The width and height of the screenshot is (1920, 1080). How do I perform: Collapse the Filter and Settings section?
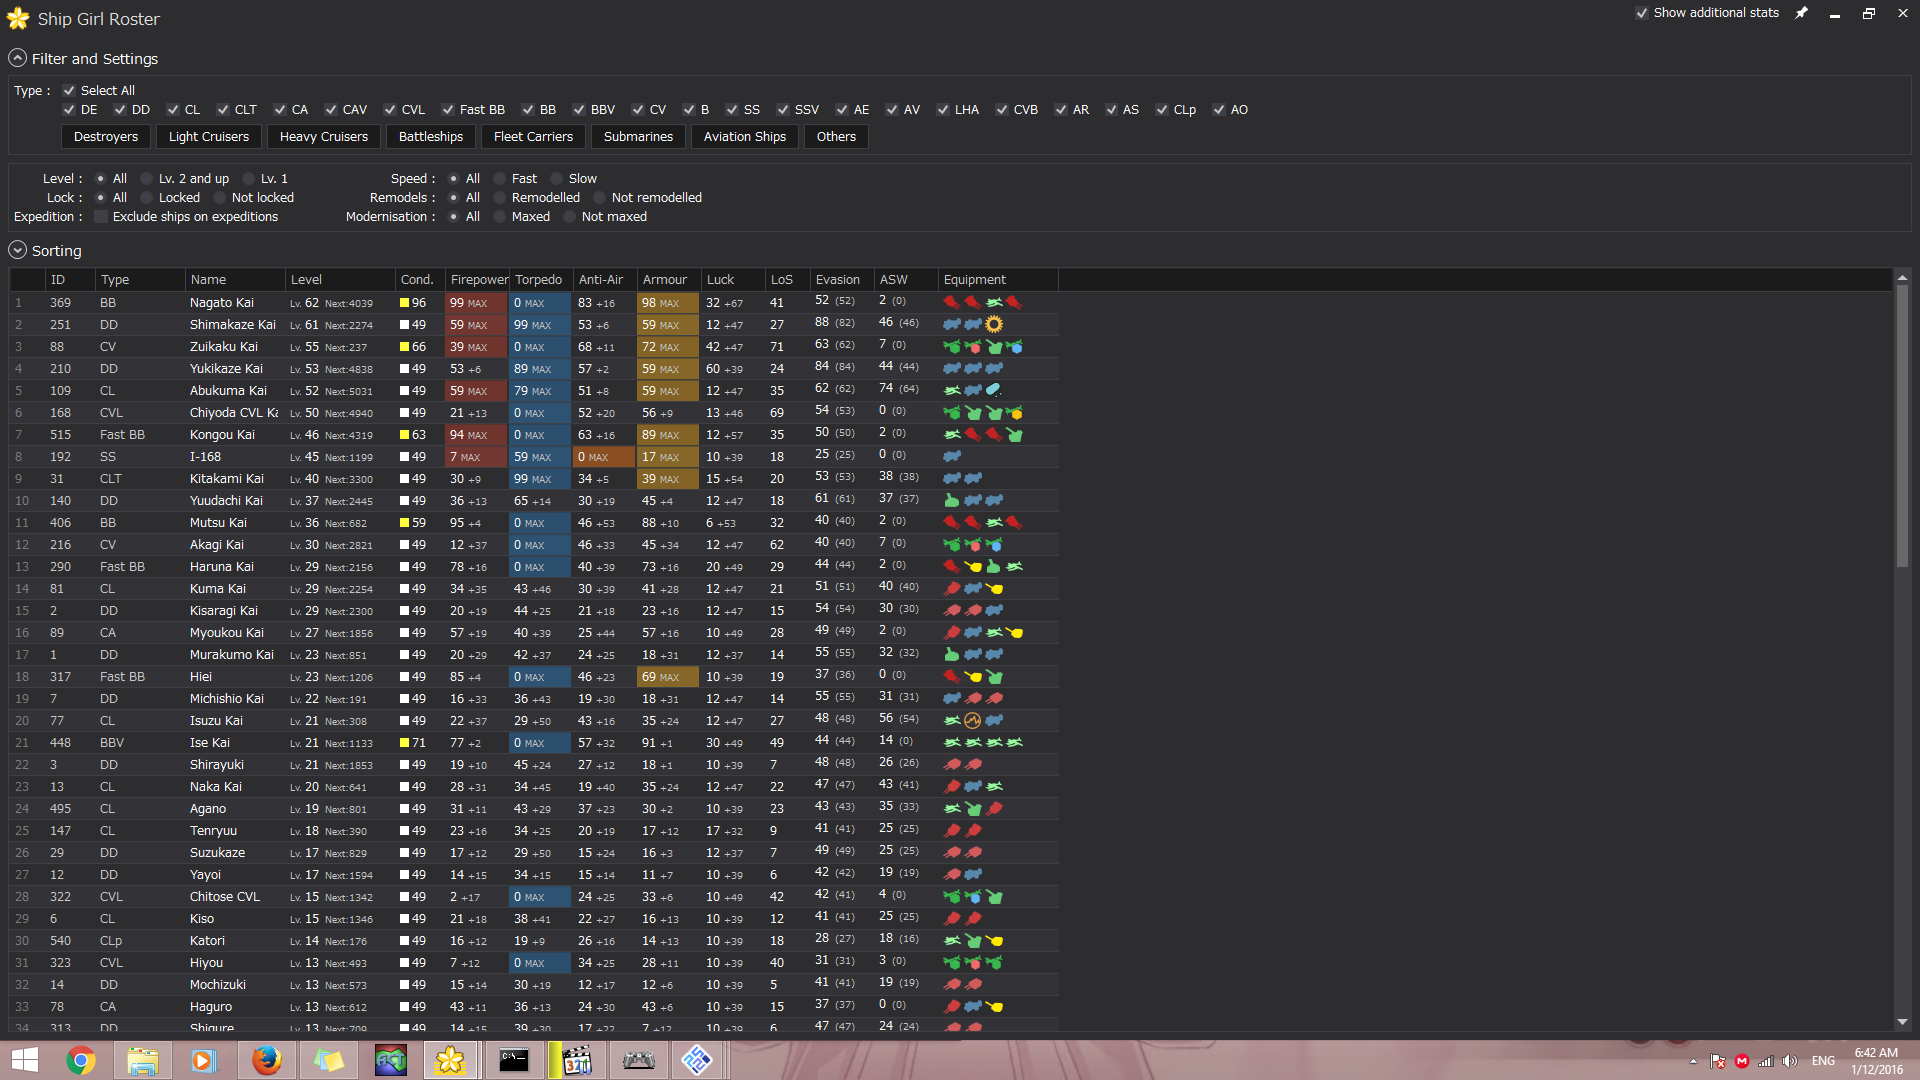pos(17,58)
